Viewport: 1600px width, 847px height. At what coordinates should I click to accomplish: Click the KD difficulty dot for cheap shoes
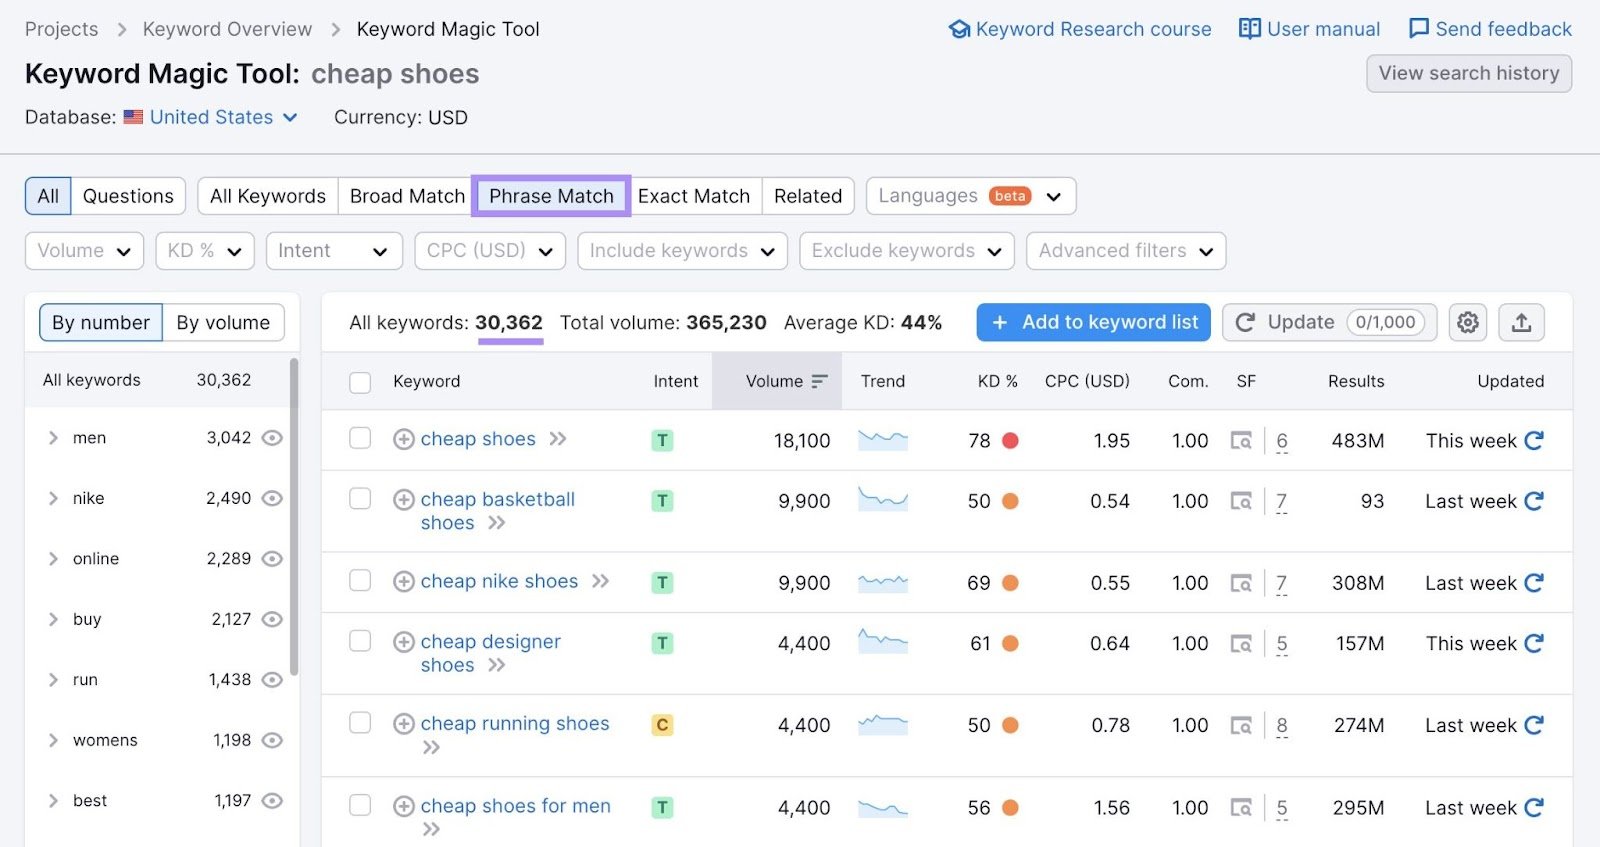[x=1010, y=440]
